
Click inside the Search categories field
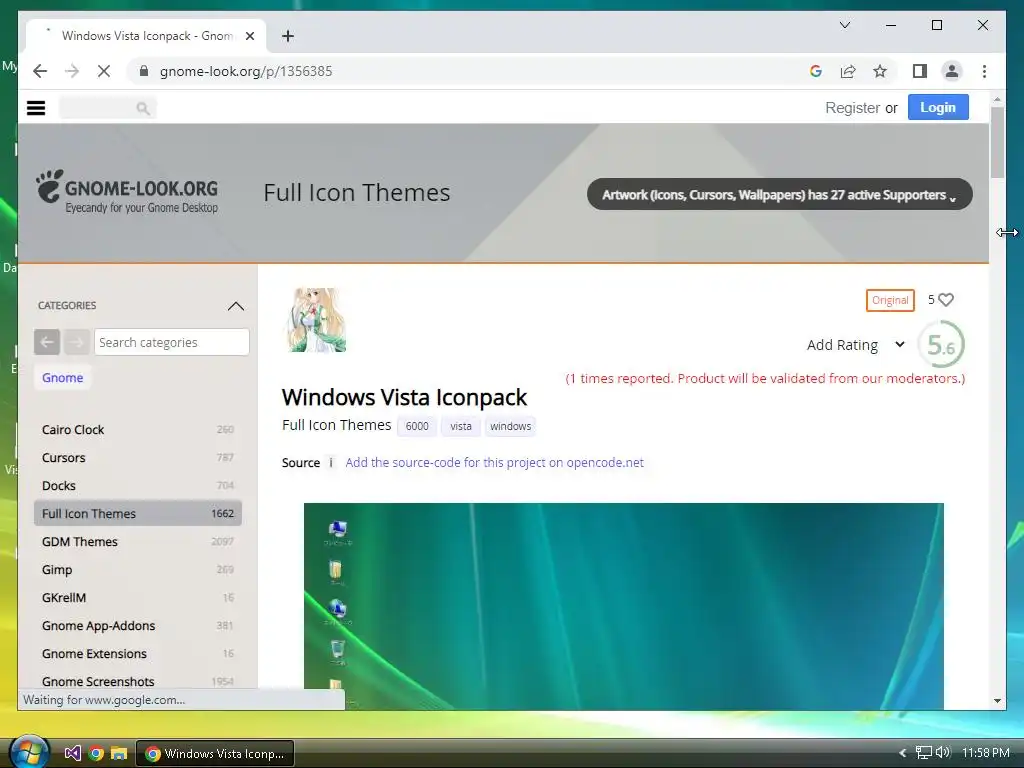(x=172, y=342)
